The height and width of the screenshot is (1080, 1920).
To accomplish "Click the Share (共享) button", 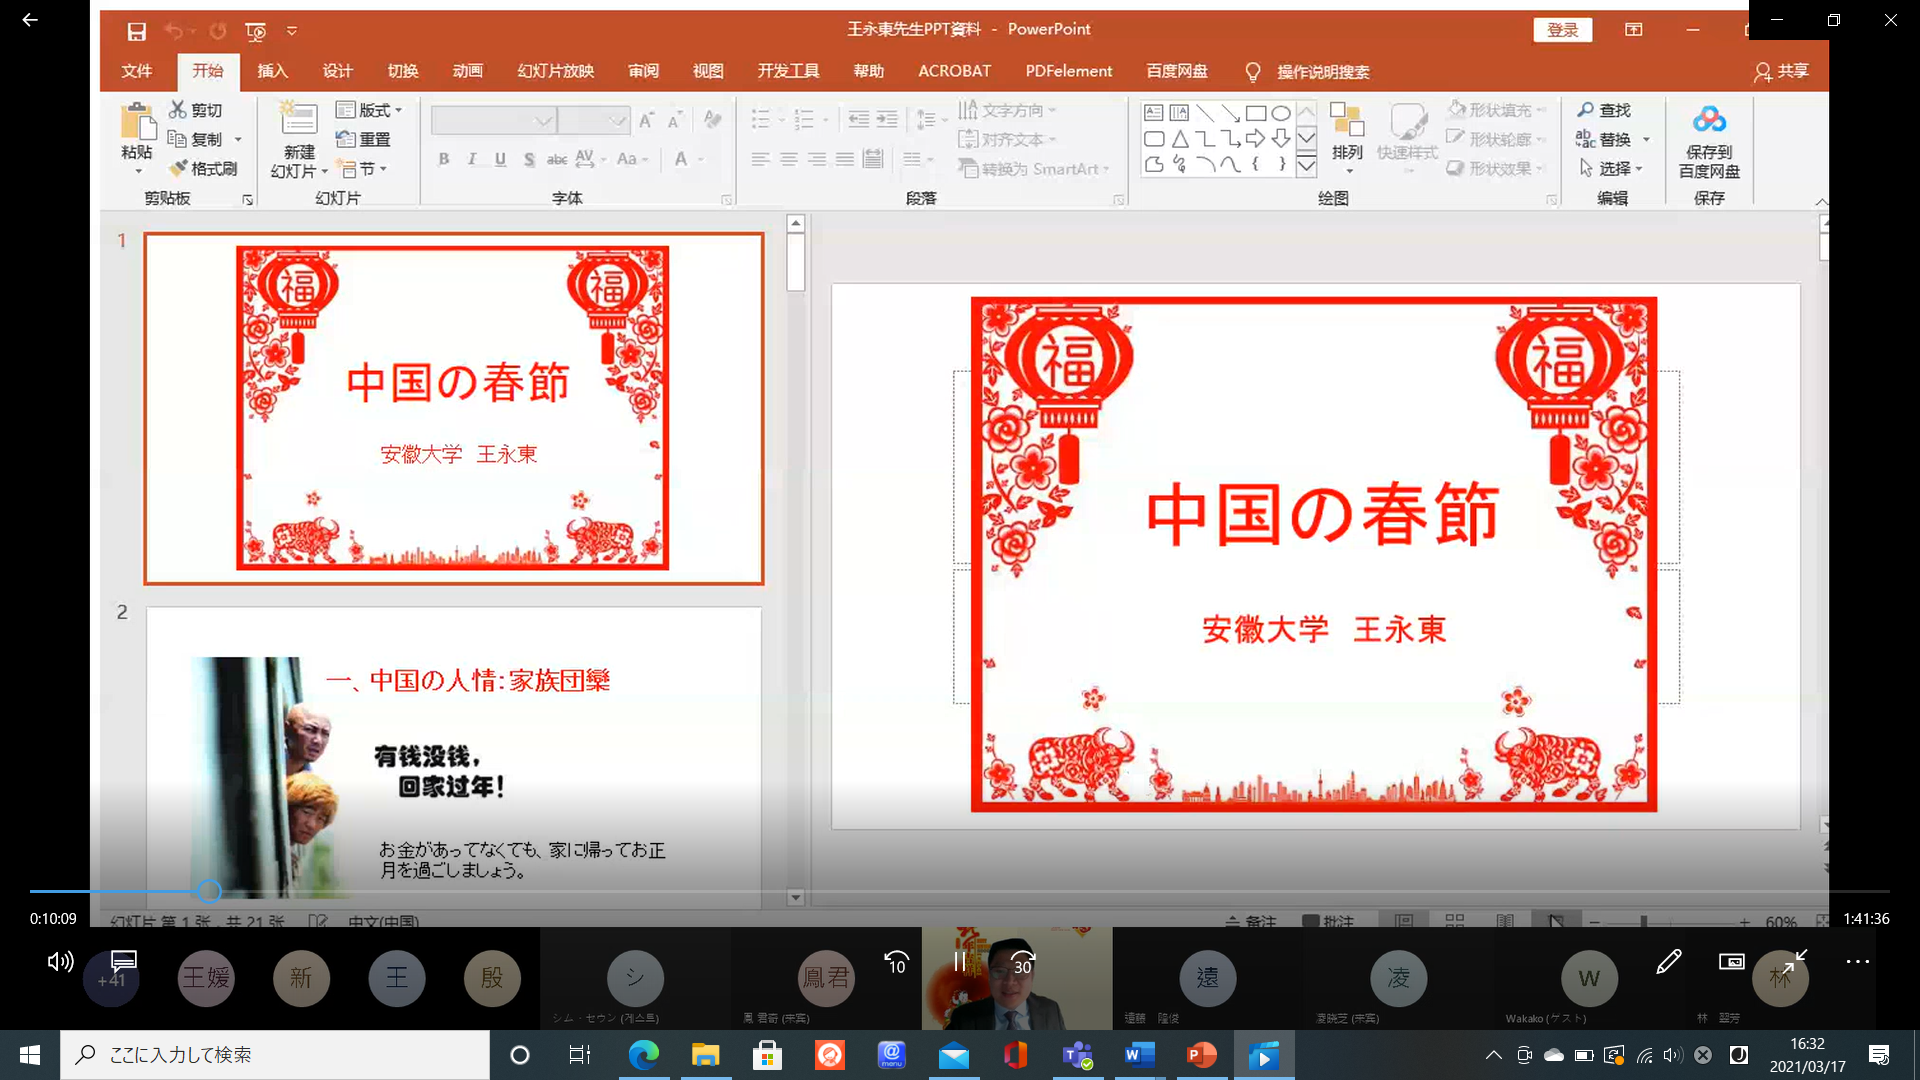I will coord(1781,71).
